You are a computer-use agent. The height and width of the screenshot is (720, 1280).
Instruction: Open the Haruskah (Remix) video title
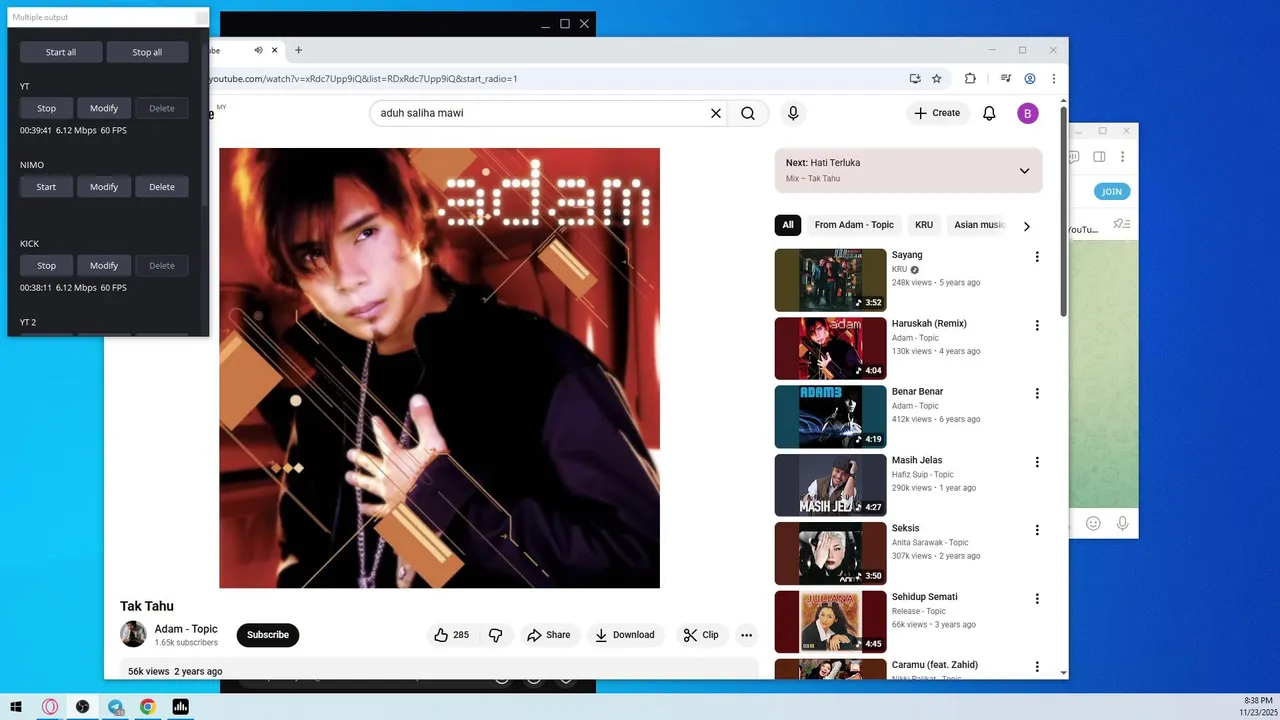tap(929, 324)
